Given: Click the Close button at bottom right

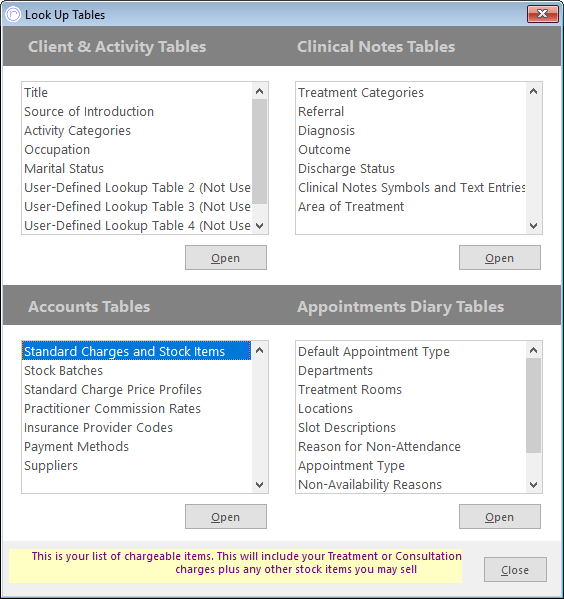Looking at the screenshot, I should pos(515,570).
